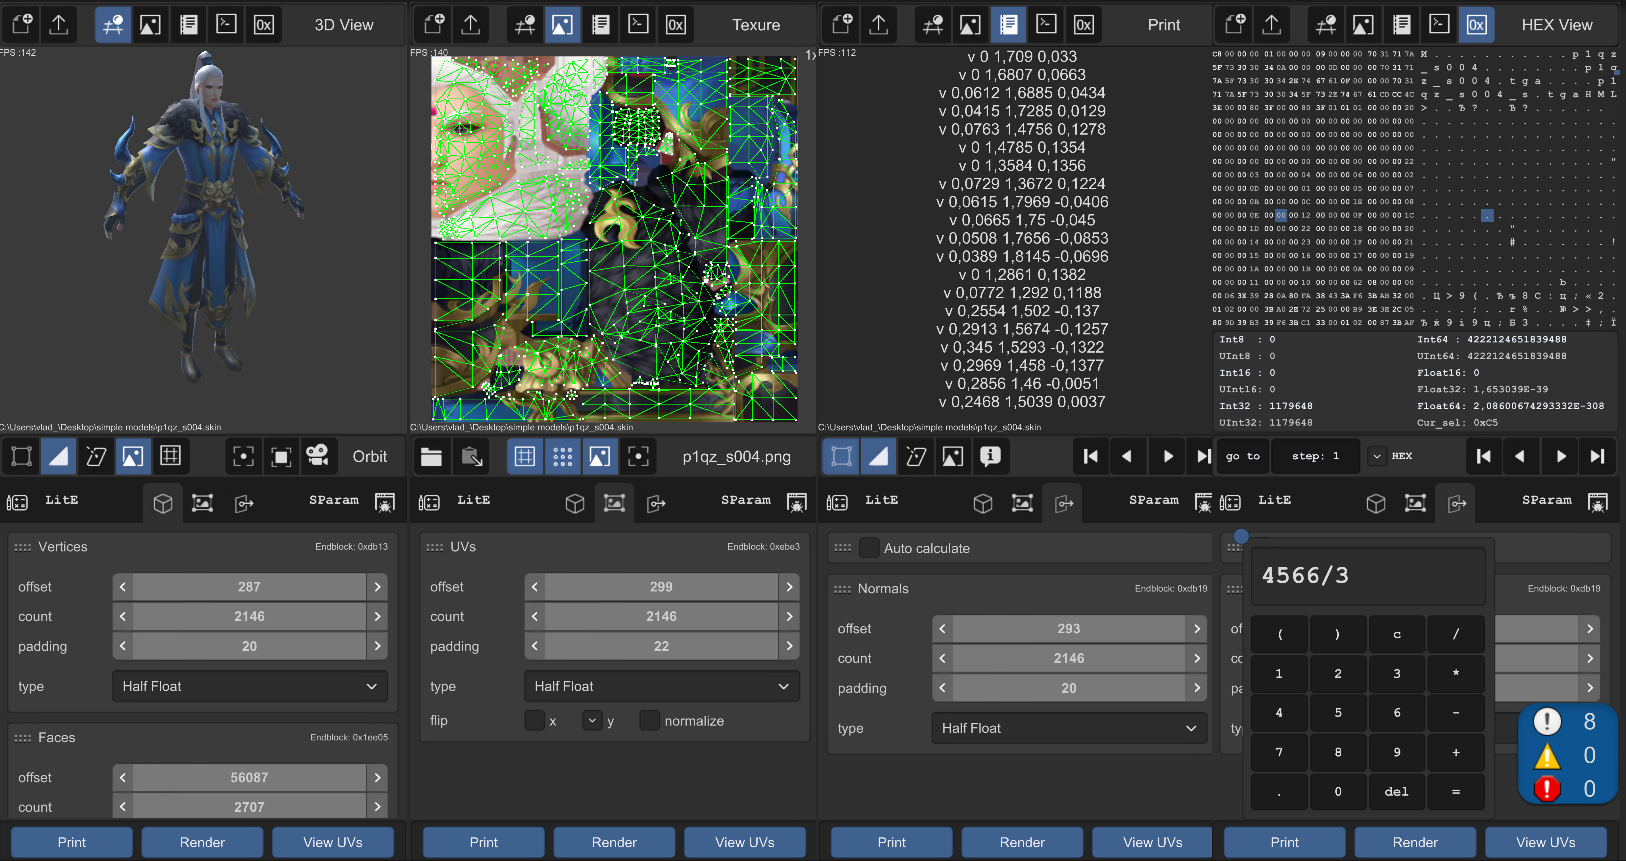Open Normals type Half Float dropdown
Image resolution: width=1626 pixels, height=861 pixels.
pos(1070,729)
